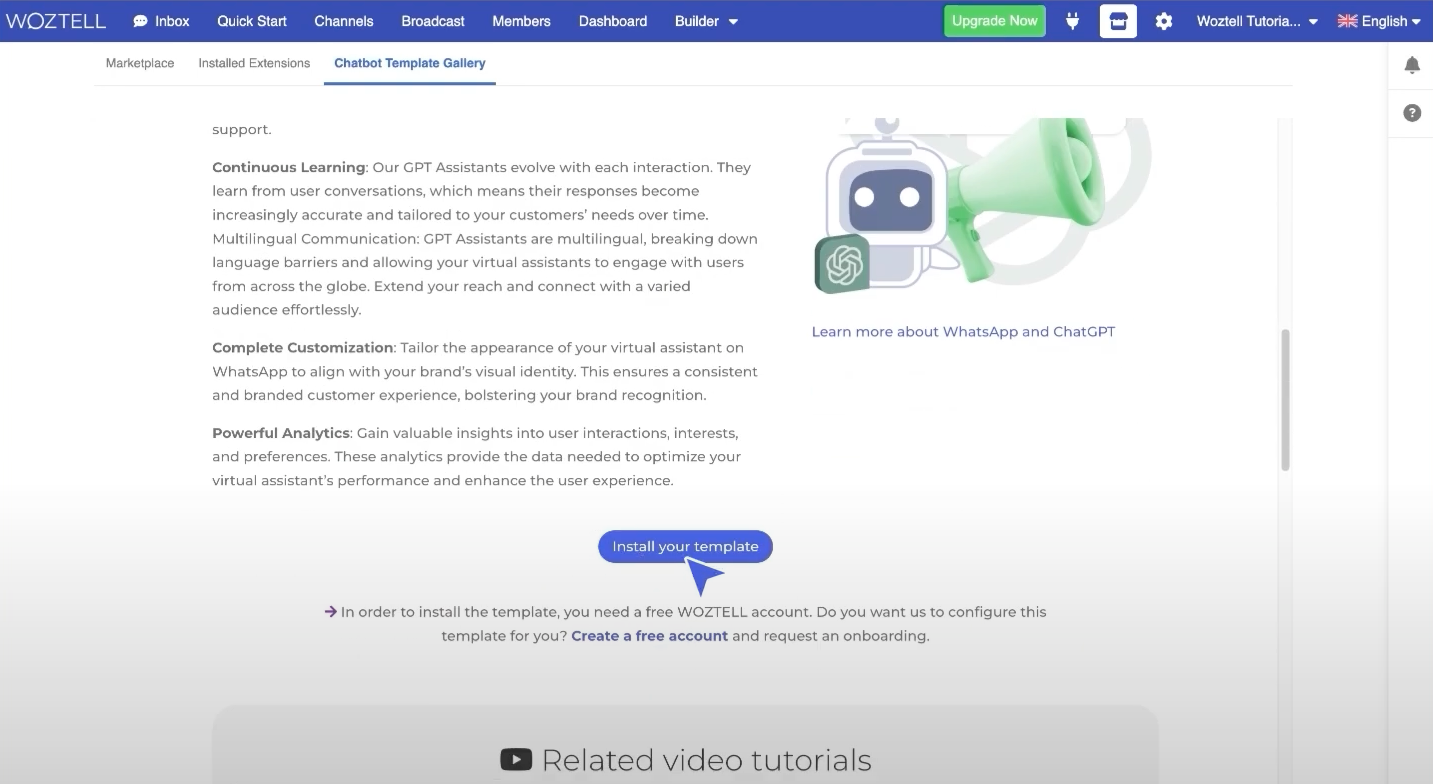Select the Chatbot Template Gallery tab

click(410, 63)
